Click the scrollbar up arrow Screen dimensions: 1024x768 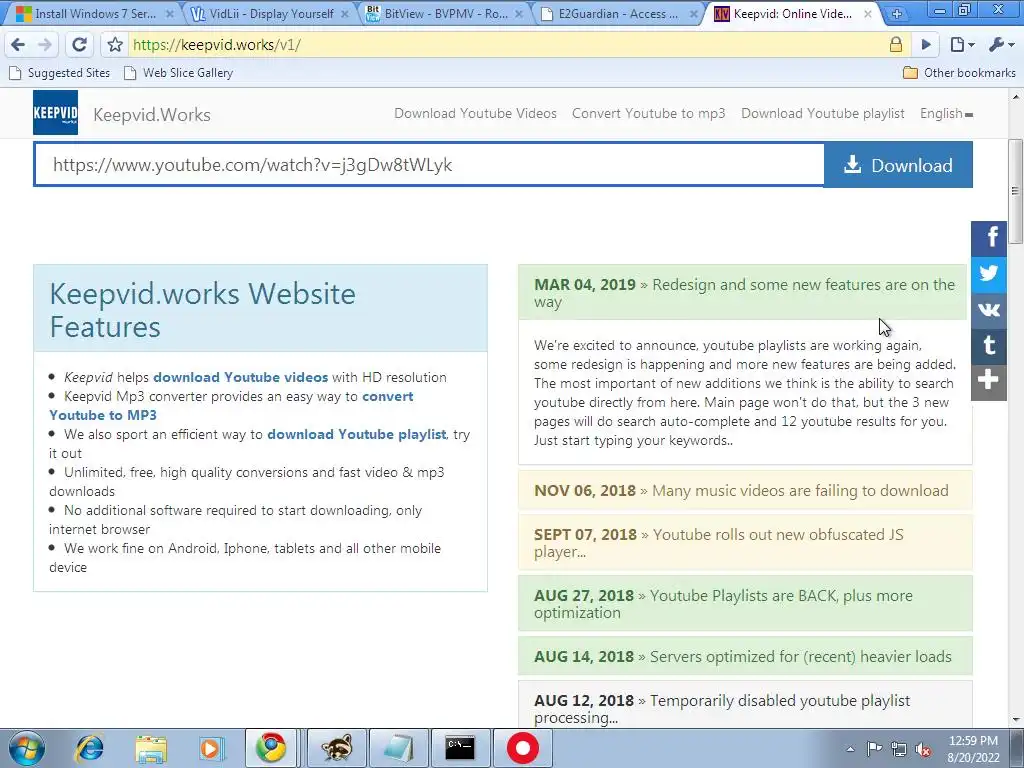pyautogui.click(x=1016, y=97)
